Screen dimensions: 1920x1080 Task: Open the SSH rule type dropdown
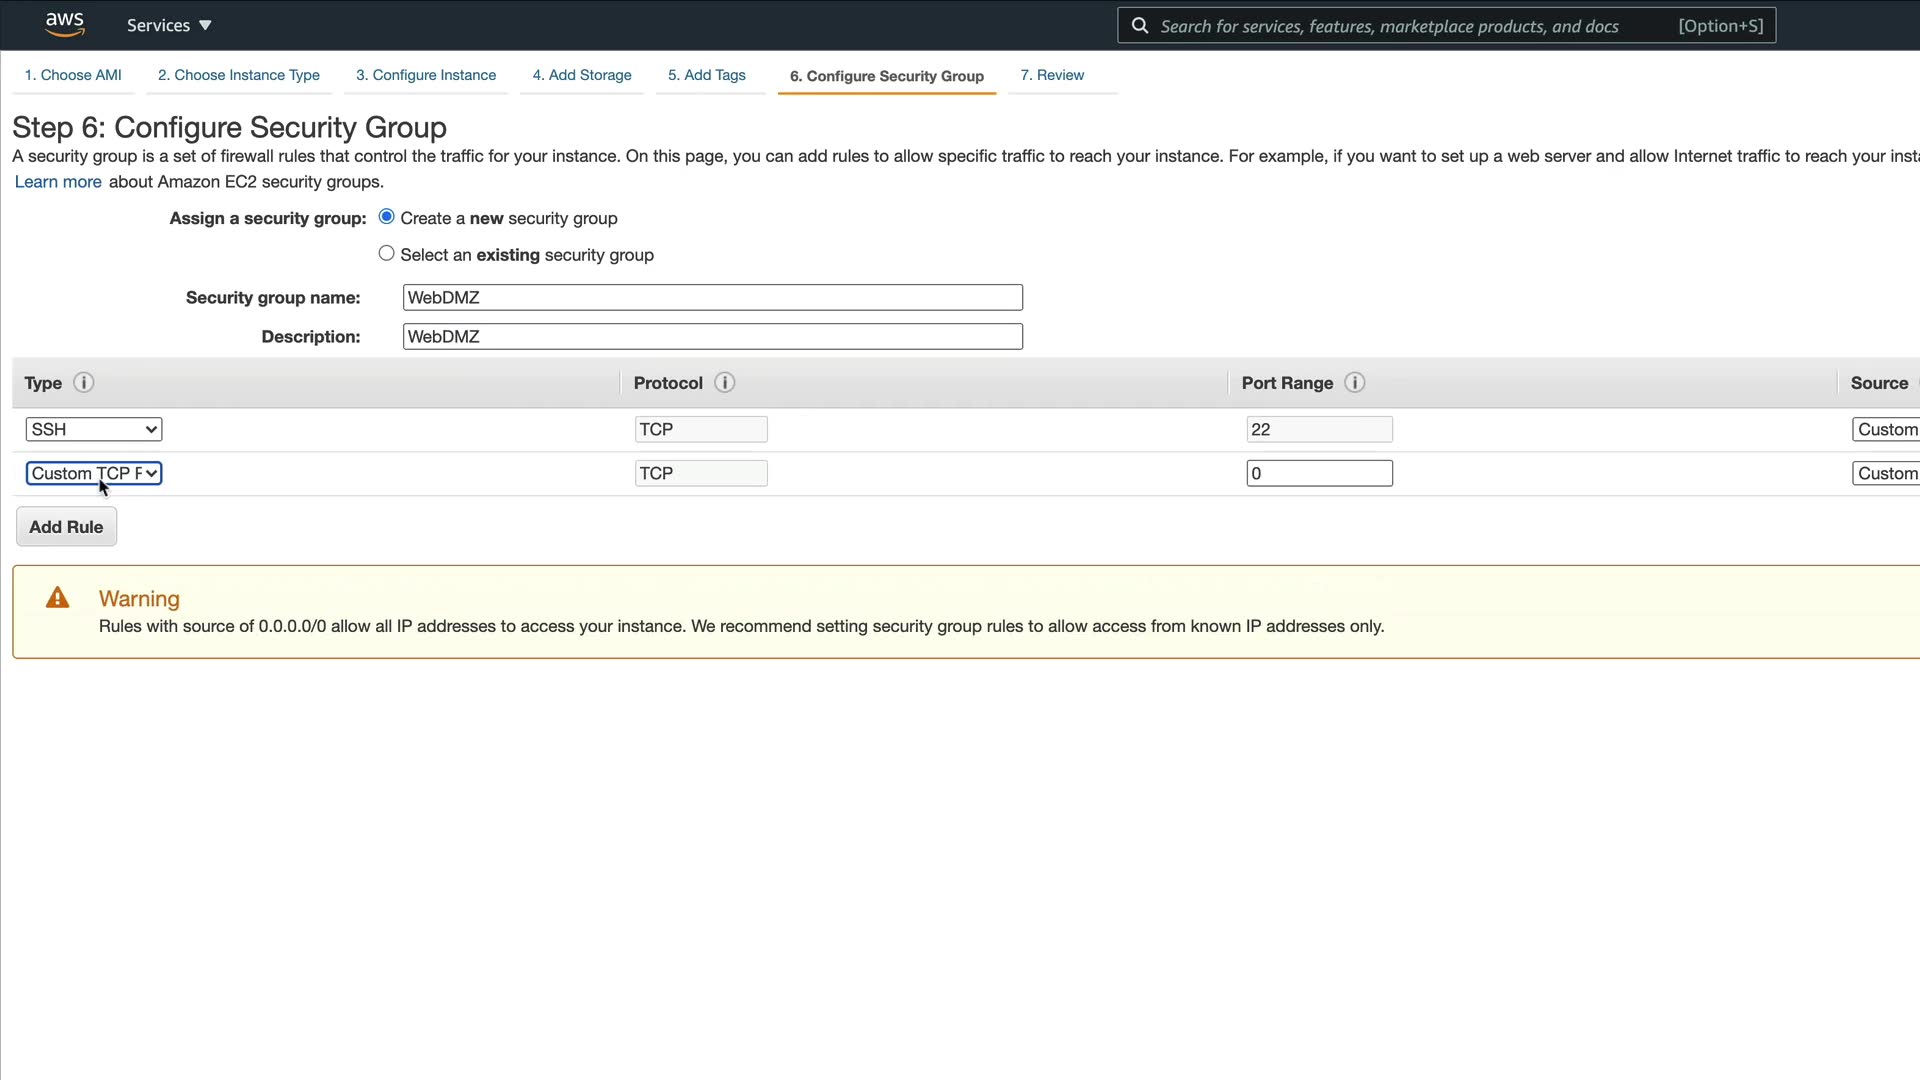click(x=93, y=429)
